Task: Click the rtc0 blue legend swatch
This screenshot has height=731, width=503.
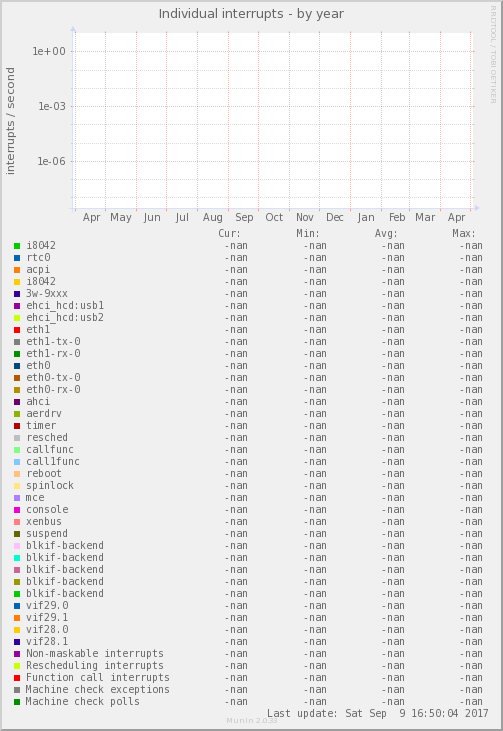Action: pyautogui.click(x=17, y=258)
